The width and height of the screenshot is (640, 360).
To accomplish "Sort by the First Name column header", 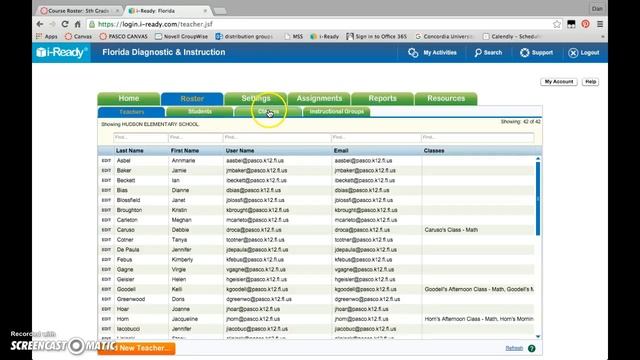I will click(x=184, y=151).
